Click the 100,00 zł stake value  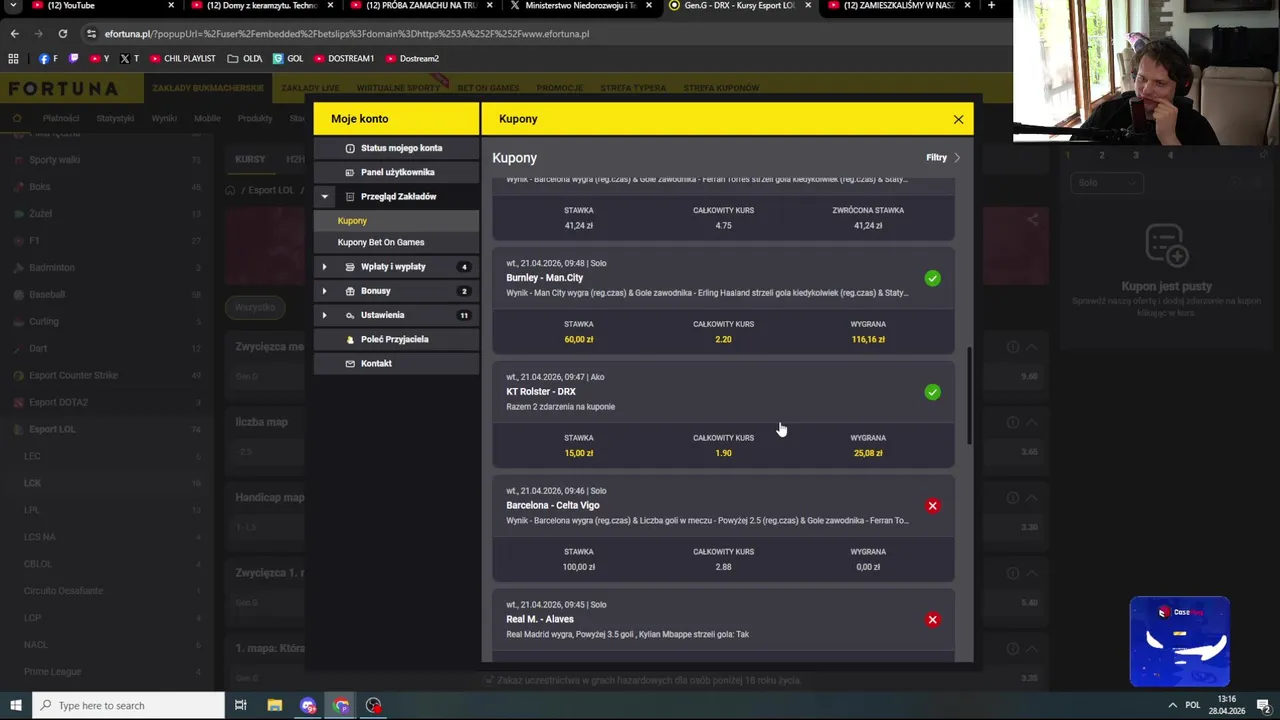coord(578,567)
